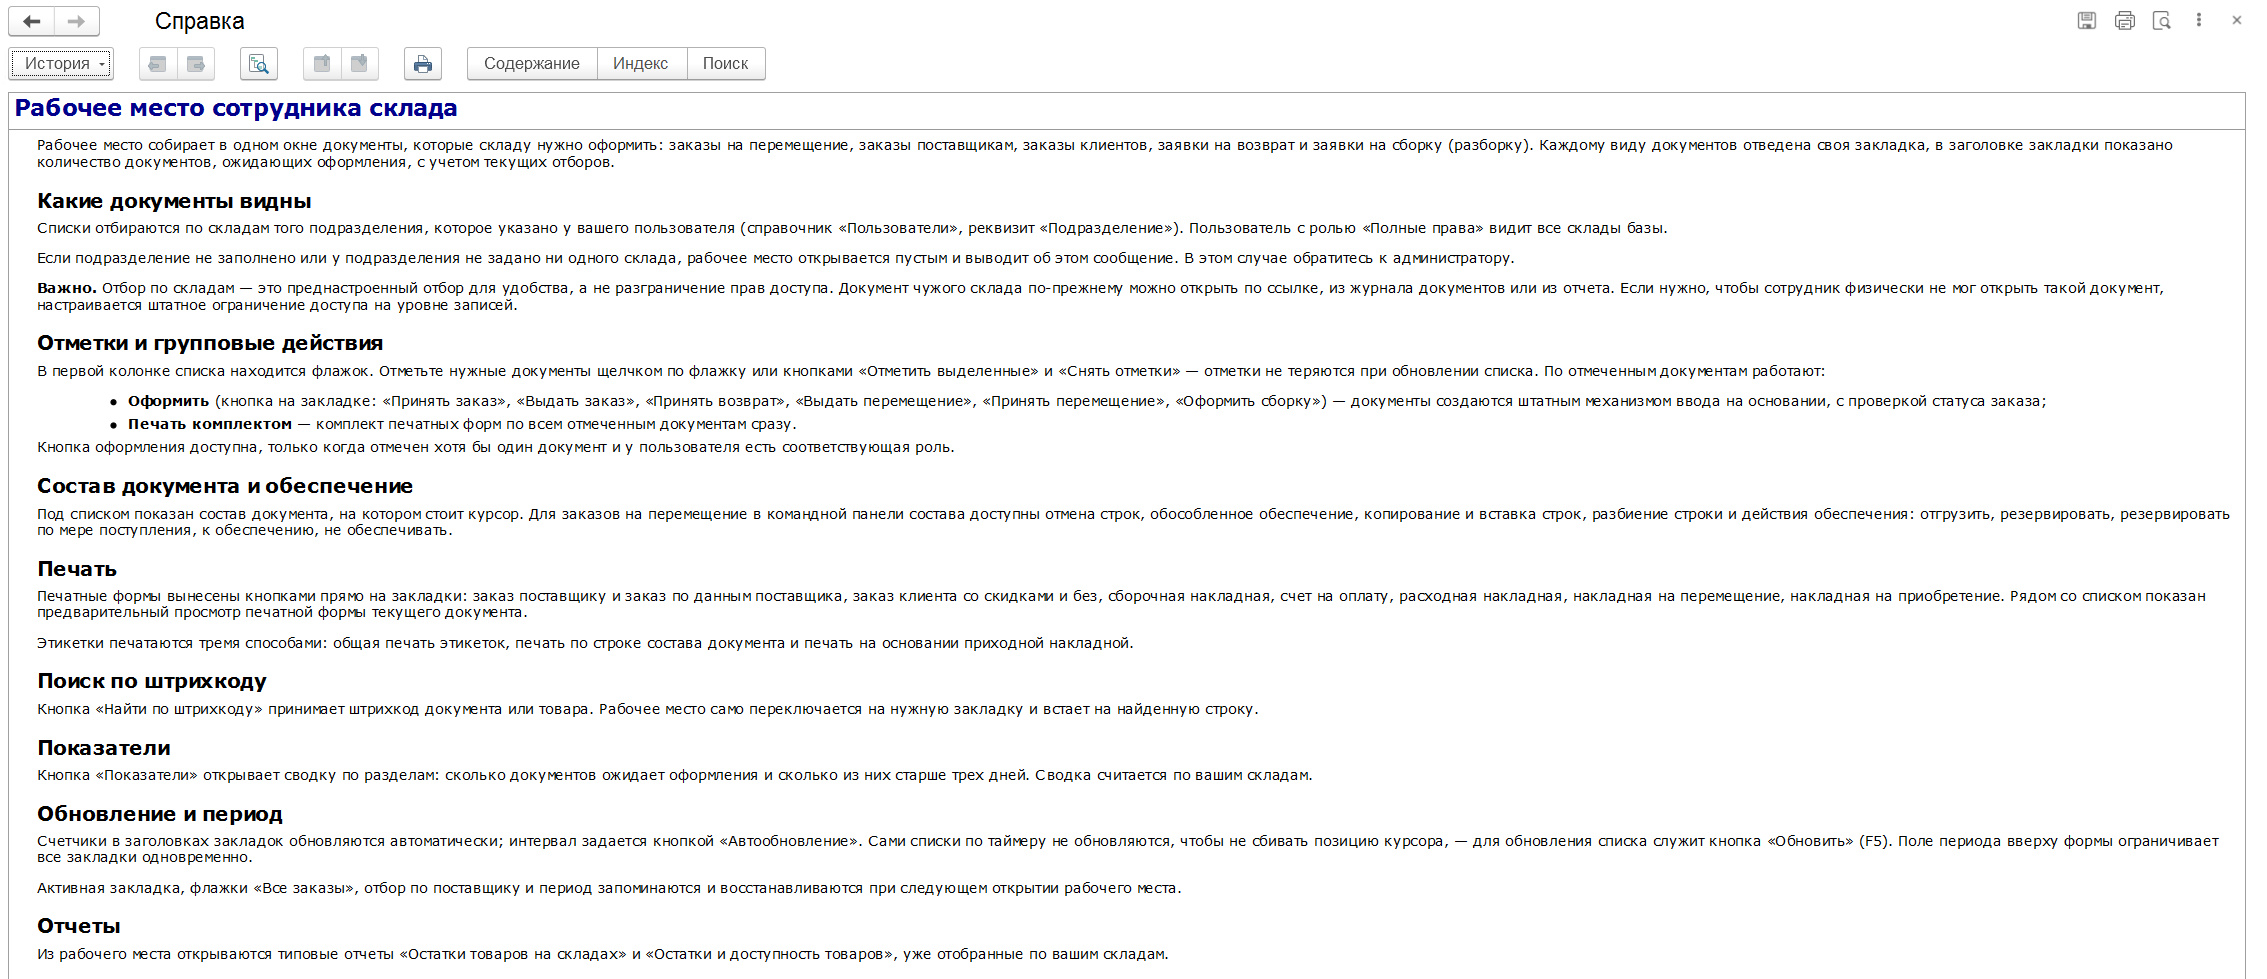Switch to the Поиск tab
The height and width of the screenshot is (979, 2267).
tap(726, 64)
